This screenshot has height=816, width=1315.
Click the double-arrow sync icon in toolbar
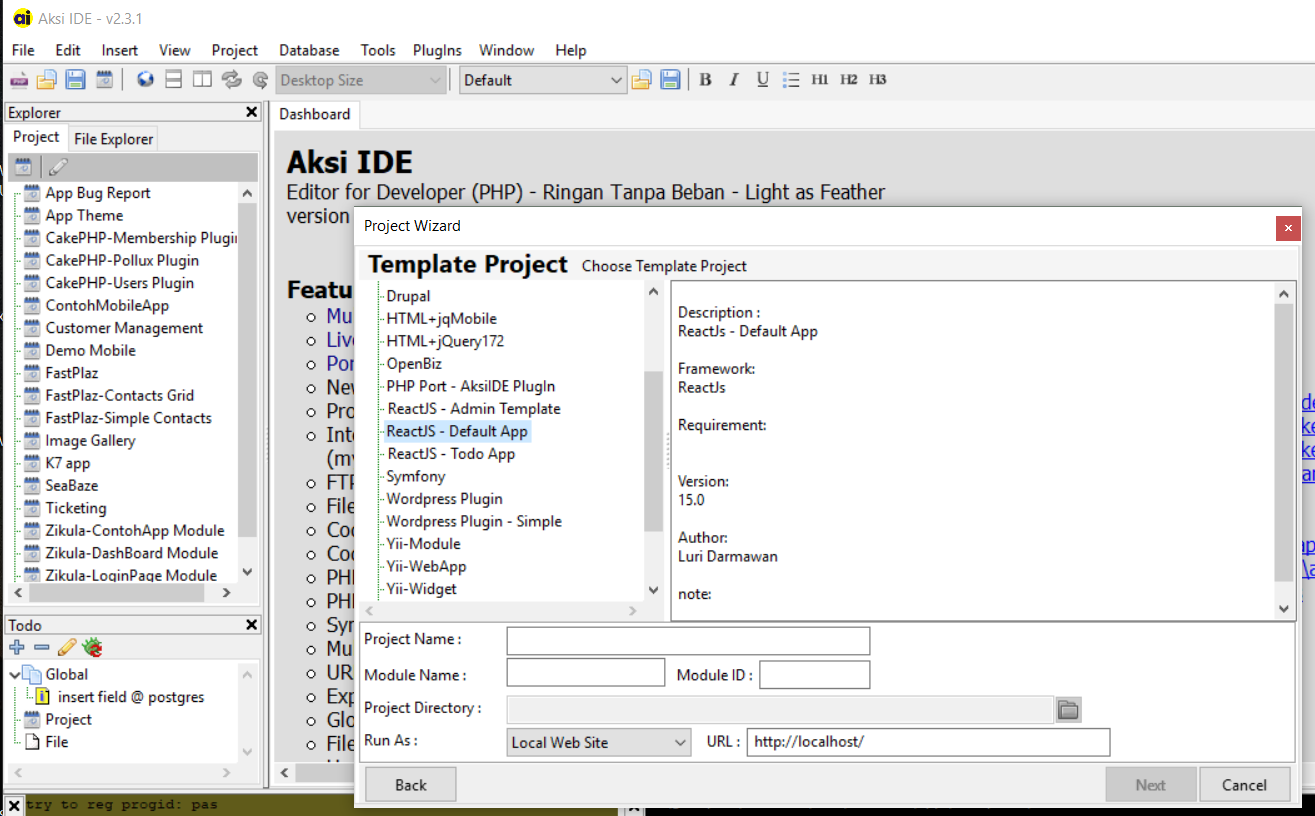click(231, 80)
